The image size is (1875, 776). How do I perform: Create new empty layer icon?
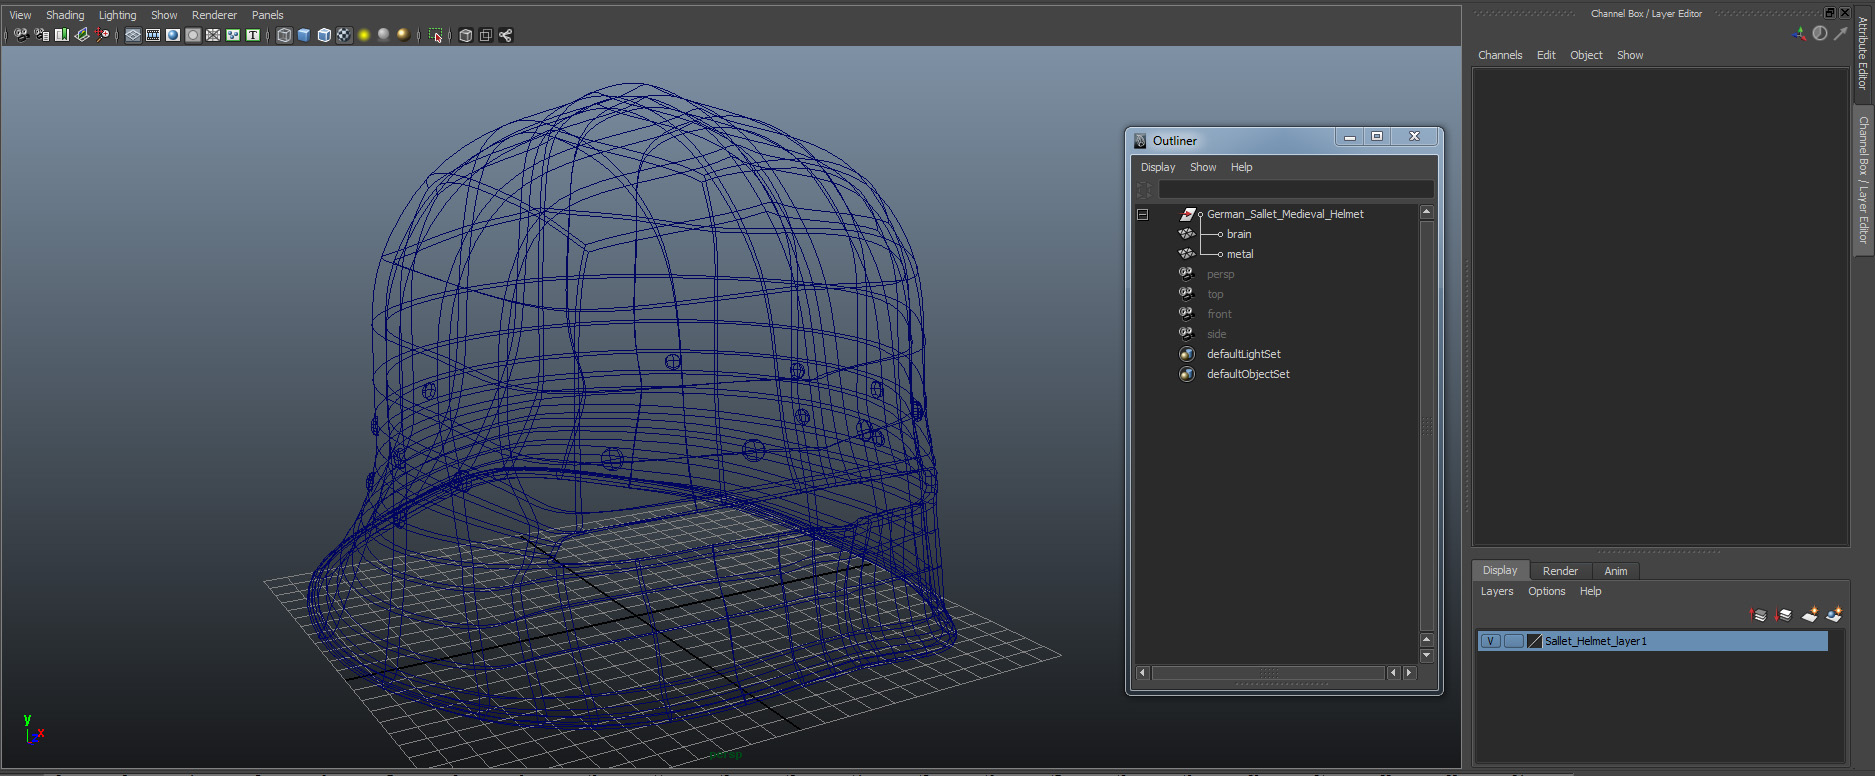pos(1809,615)
